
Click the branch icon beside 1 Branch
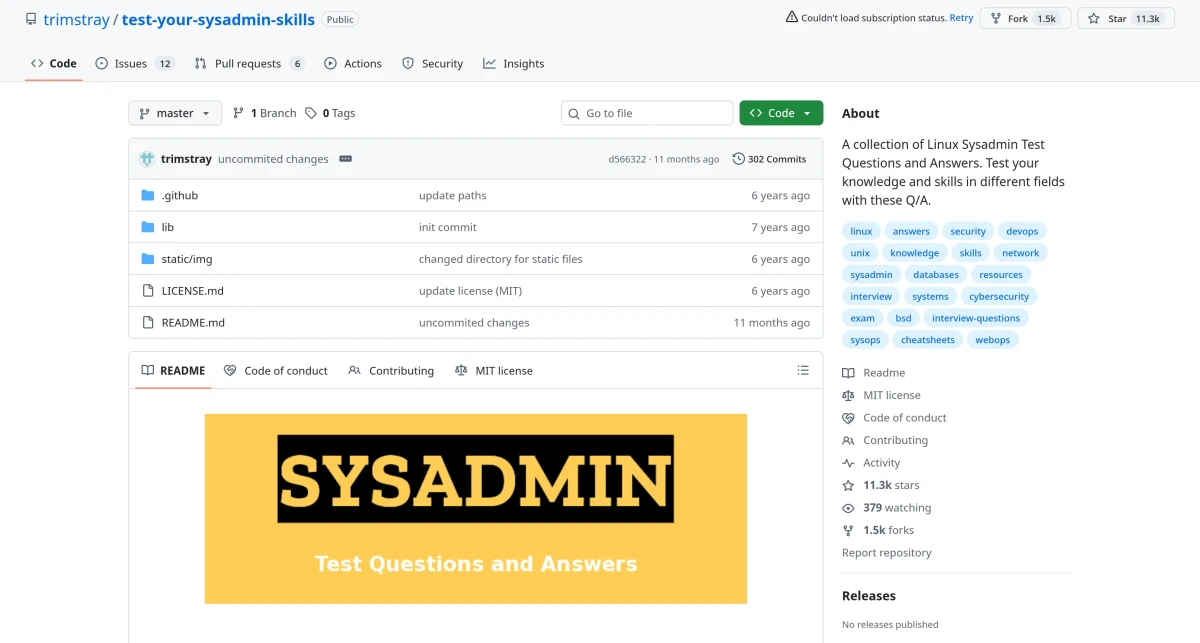tap(239, 113)
